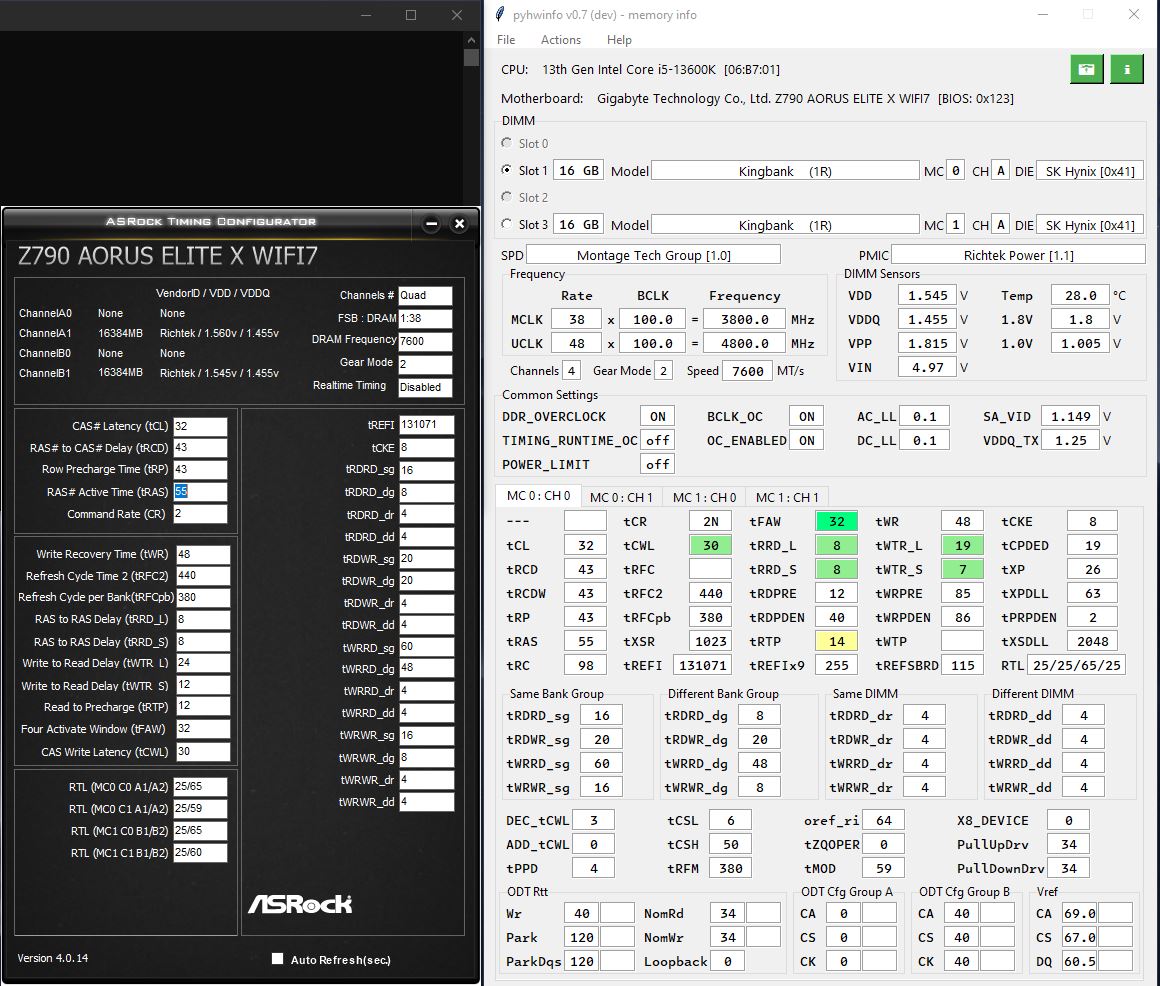Click the green screenshot capture button in pyhwinfo
This screenshot has height=986, width=1160.
[1086, 70]
